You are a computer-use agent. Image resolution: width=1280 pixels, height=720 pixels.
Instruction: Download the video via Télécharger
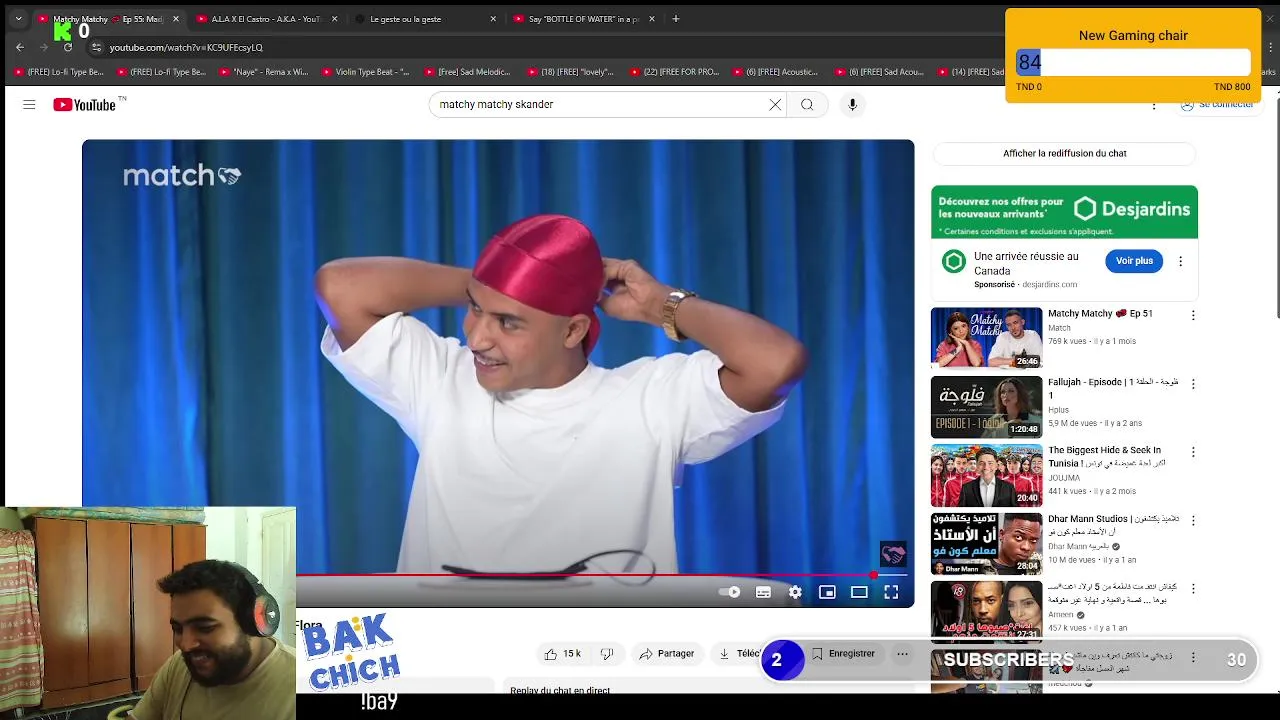[740, 654]
